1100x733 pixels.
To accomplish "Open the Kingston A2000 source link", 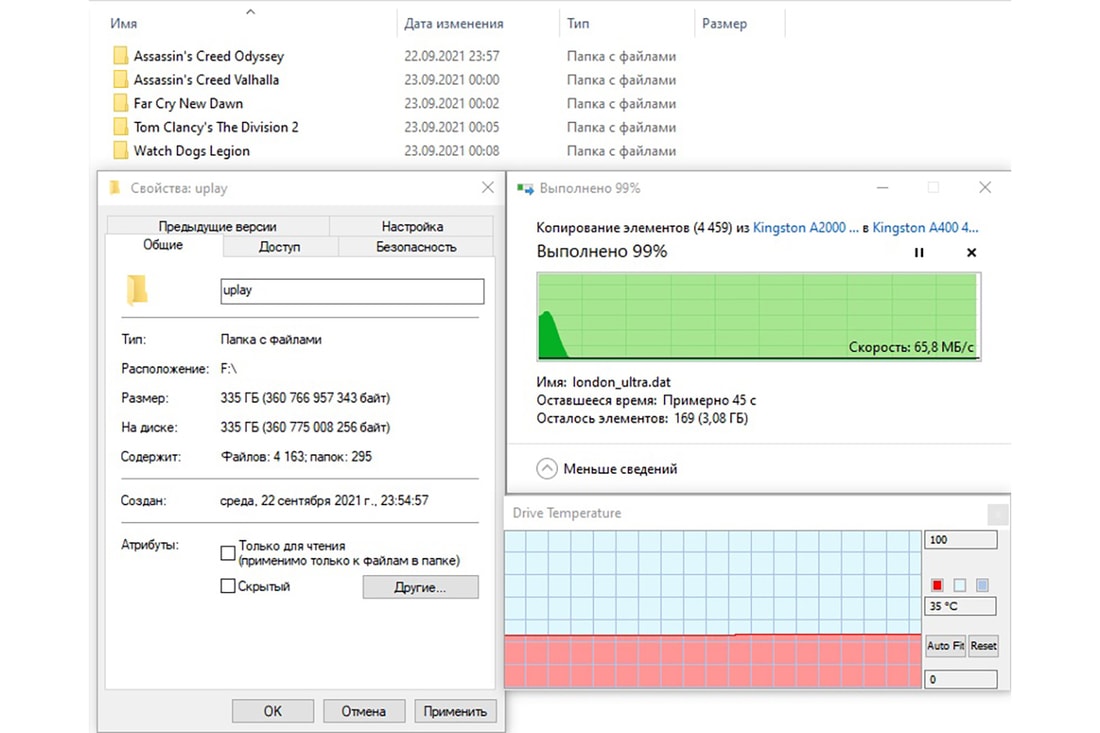I will [805, 227].
